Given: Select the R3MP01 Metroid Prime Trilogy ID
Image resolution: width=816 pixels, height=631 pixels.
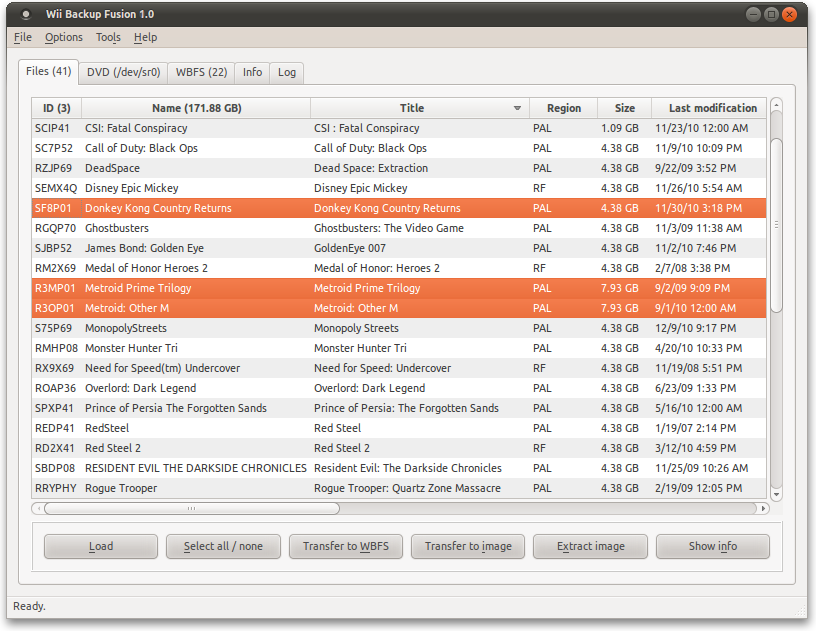Looking at the screenshot, I should click(x=55, y=288).
